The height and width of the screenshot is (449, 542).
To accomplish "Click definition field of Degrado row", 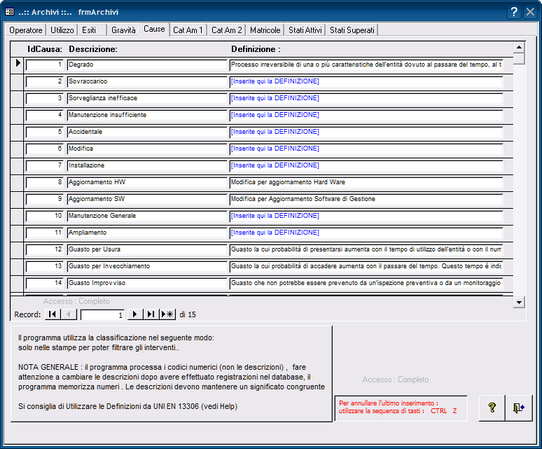I will (x=366, y=65).
